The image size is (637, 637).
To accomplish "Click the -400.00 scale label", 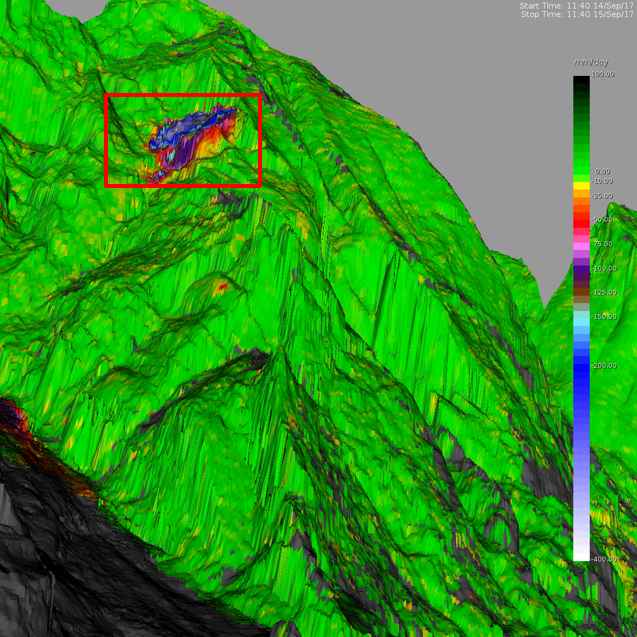I will coord(604,559).
